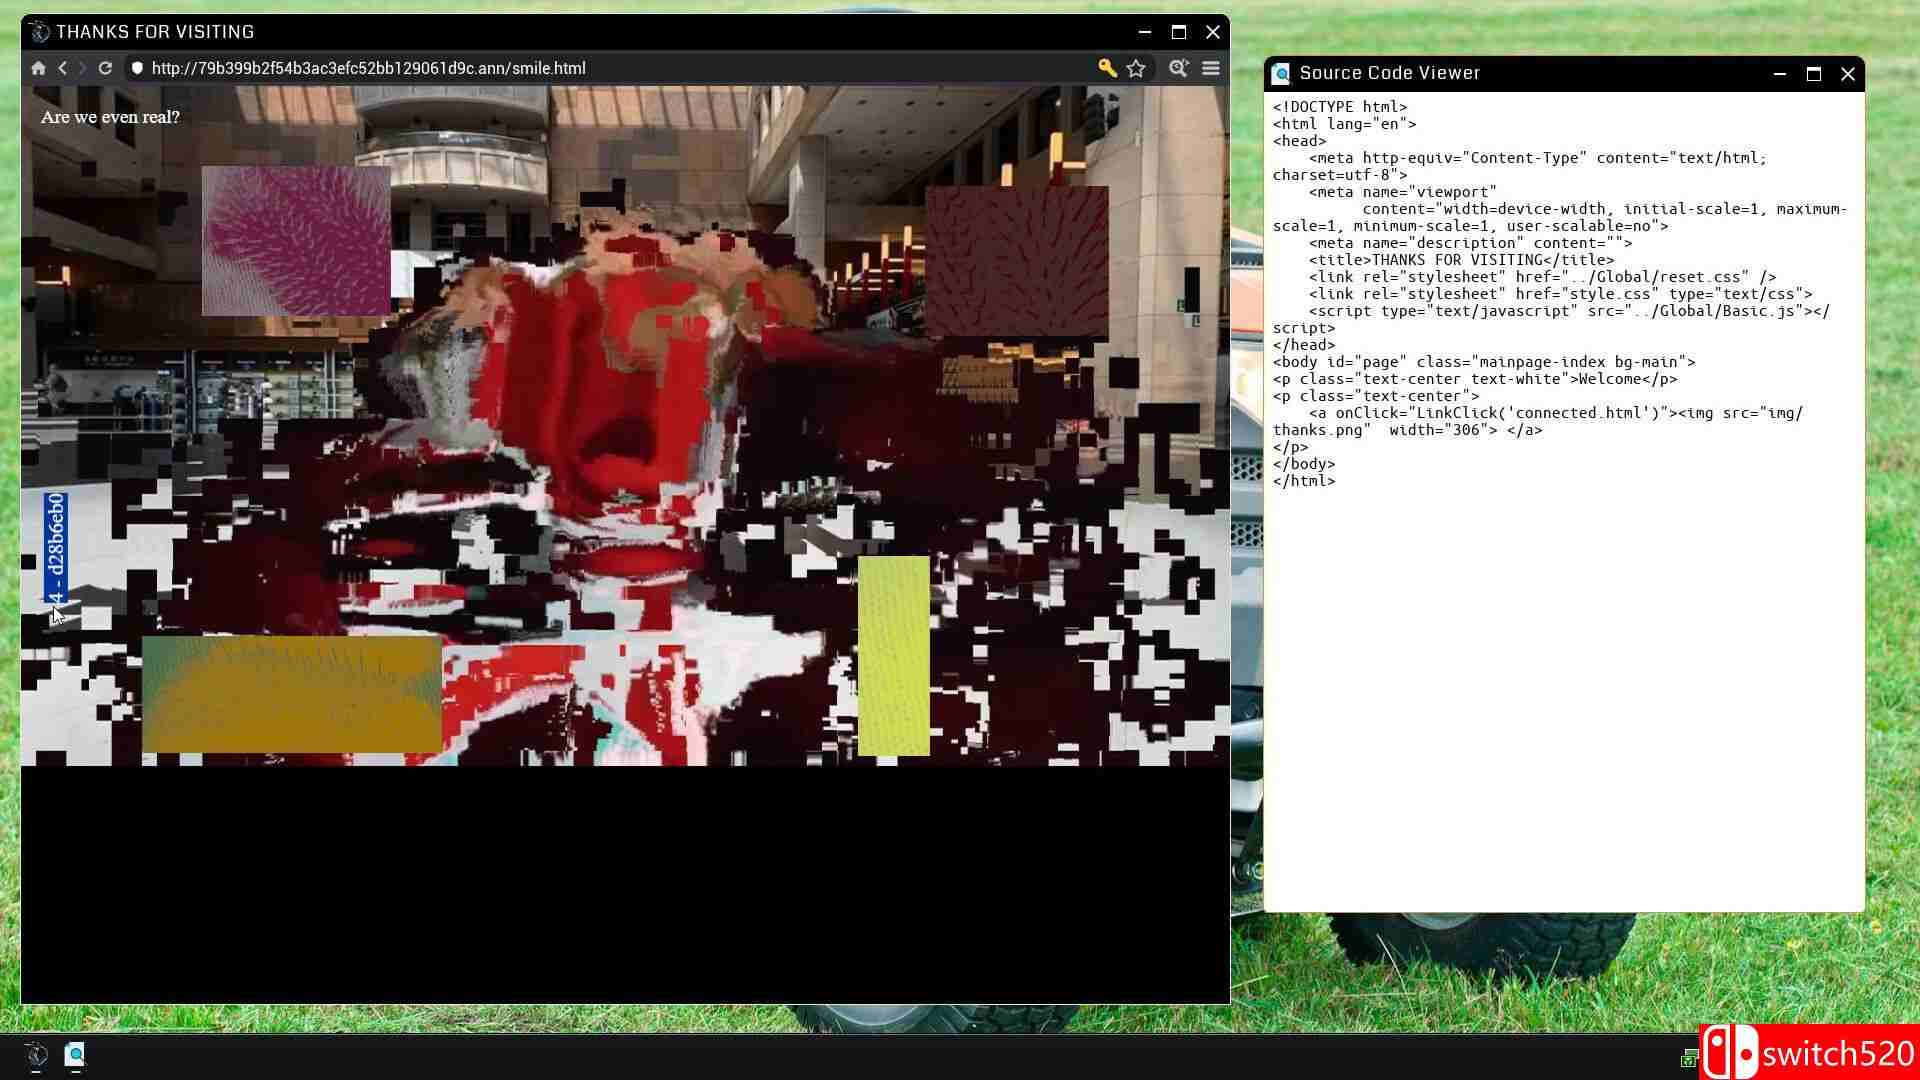1920x1080 pixels.
Task: Click the smile.html address bar URL
Action: 368,68
